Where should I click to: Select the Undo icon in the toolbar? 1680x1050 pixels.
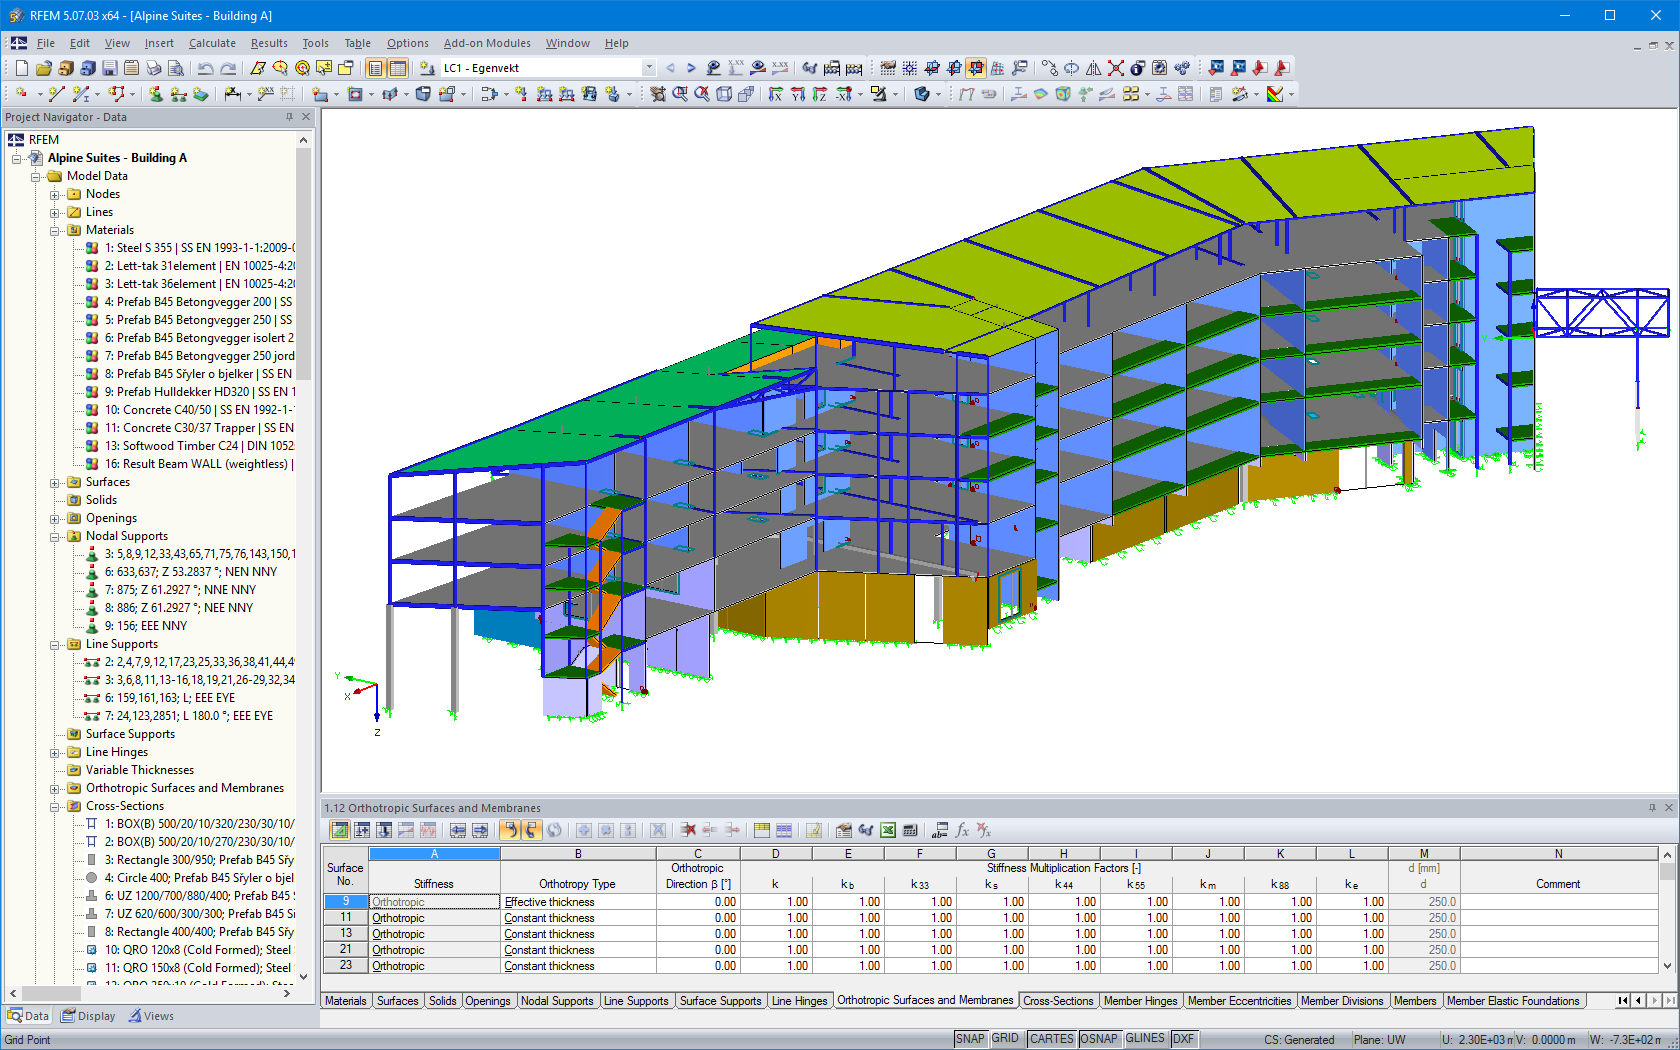pyautogui.click(x=206, y=68)
